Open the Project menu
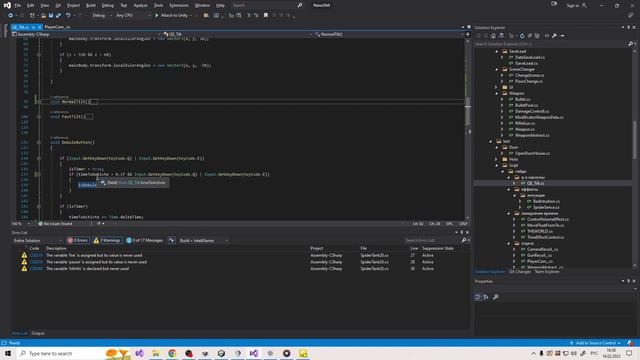 73,5
